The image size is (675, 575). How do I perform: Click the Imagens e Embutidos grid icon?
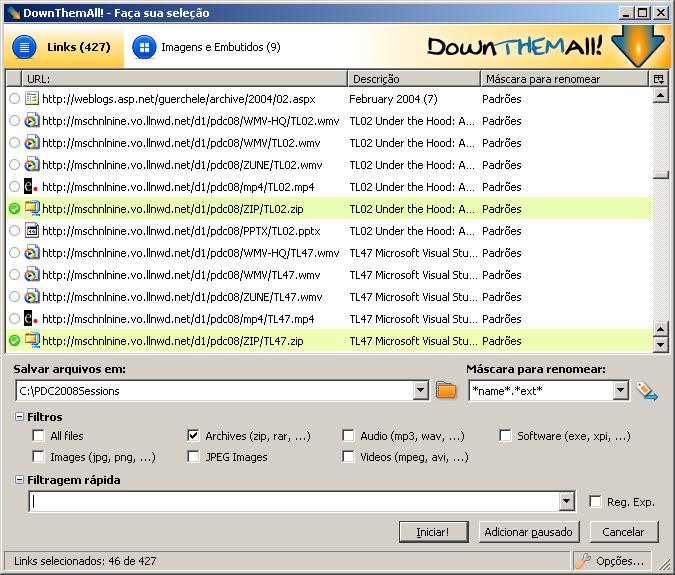click(x=144, y=47)
